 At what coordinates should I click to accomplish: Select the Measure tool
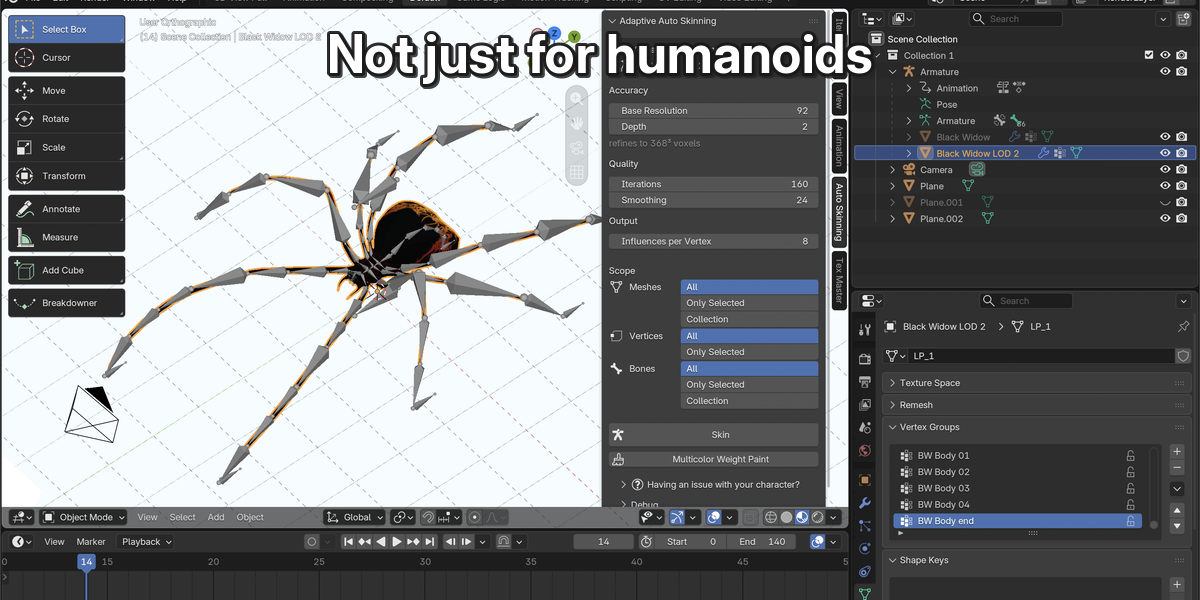(x=67, y=237)
